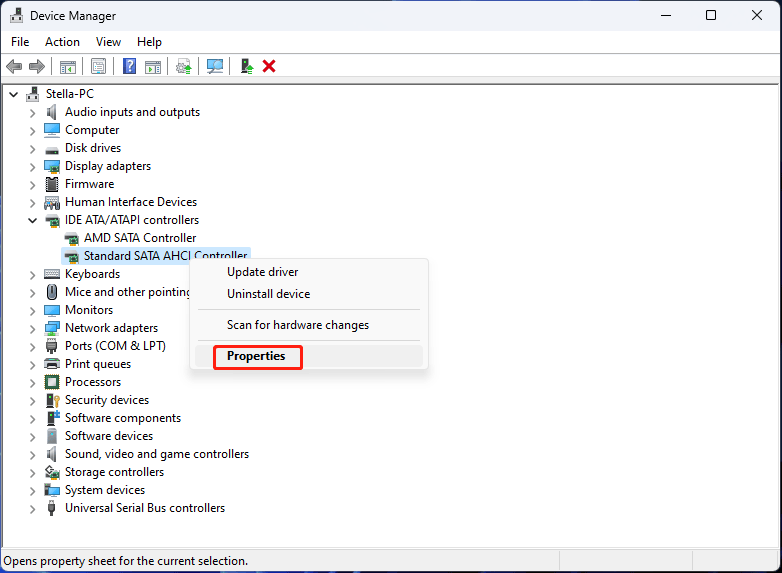782x573 pixels.
Task: Click the Universal Serial Bus controllers icon
Action: click(51, 508)
